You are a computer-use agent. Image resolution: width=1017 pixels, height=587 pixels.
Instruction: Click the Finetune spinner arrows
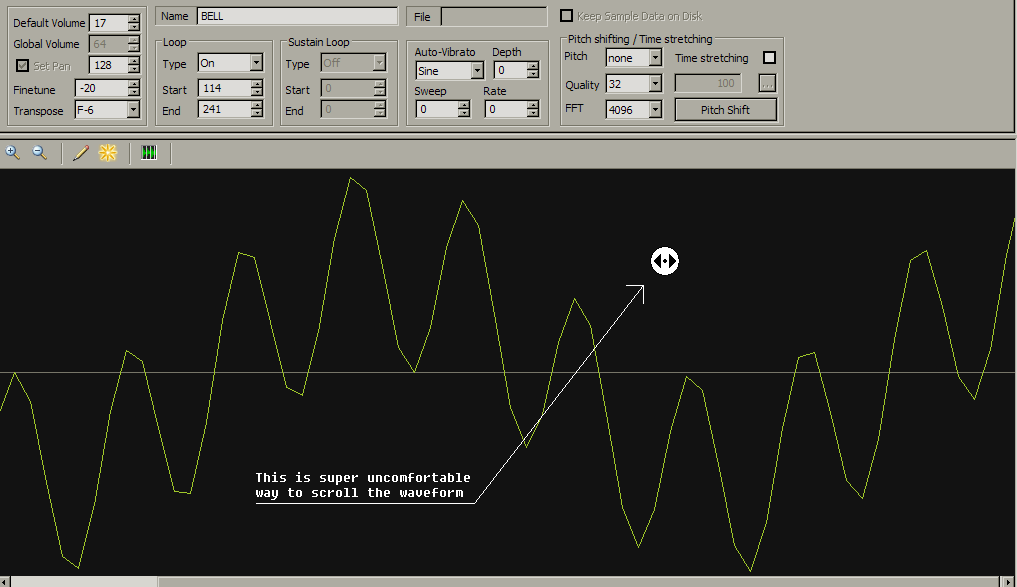pos(134,89)
